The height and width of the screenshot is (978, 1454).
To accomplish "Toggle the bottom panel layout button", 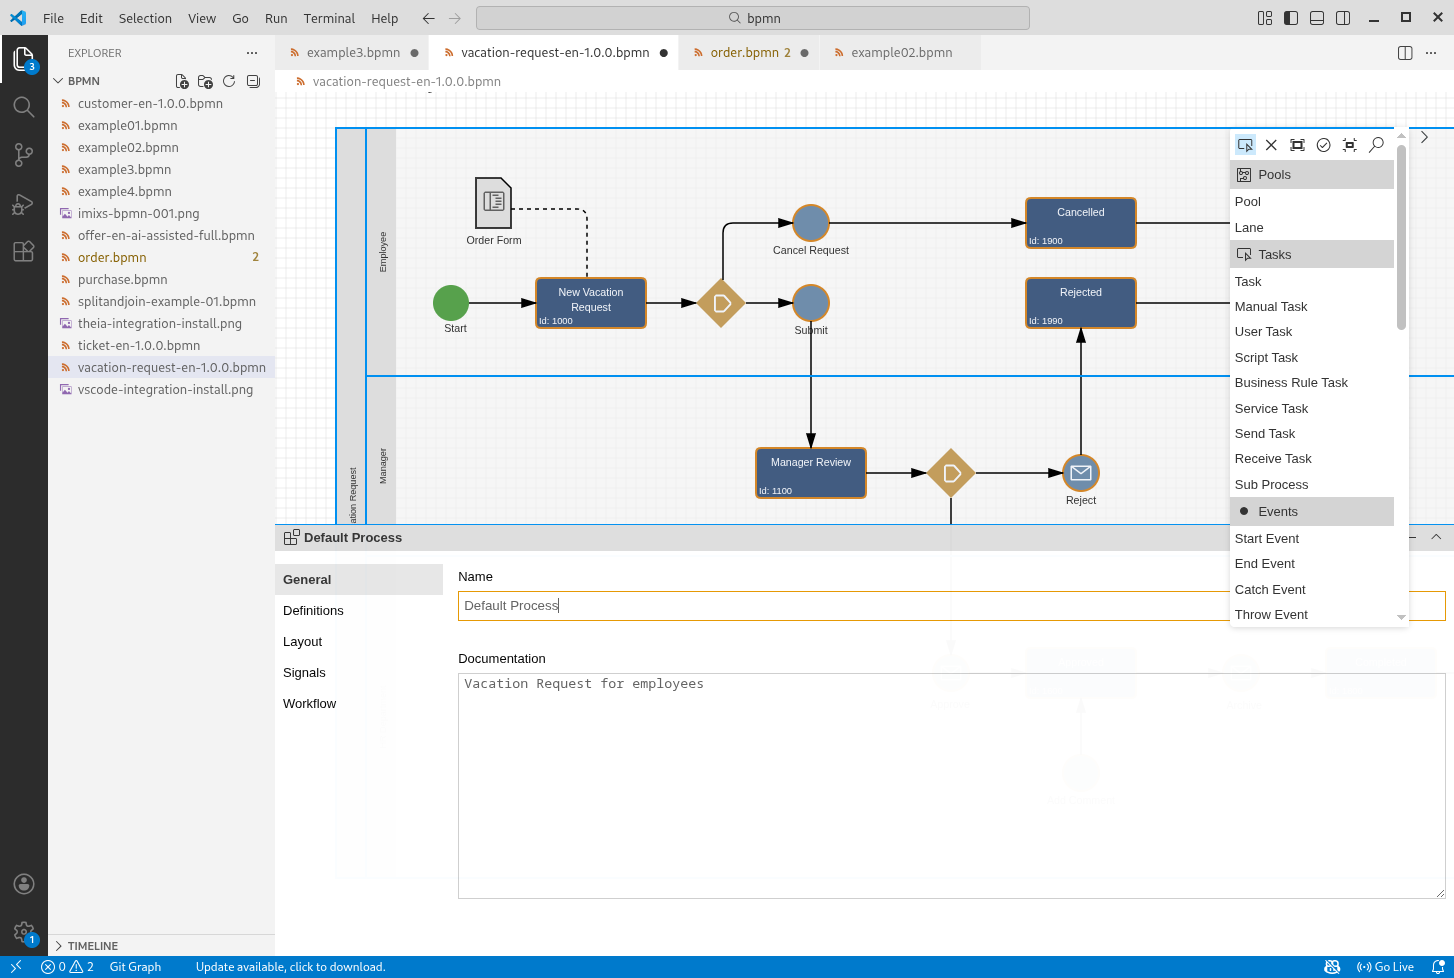I will point(1317,18).
